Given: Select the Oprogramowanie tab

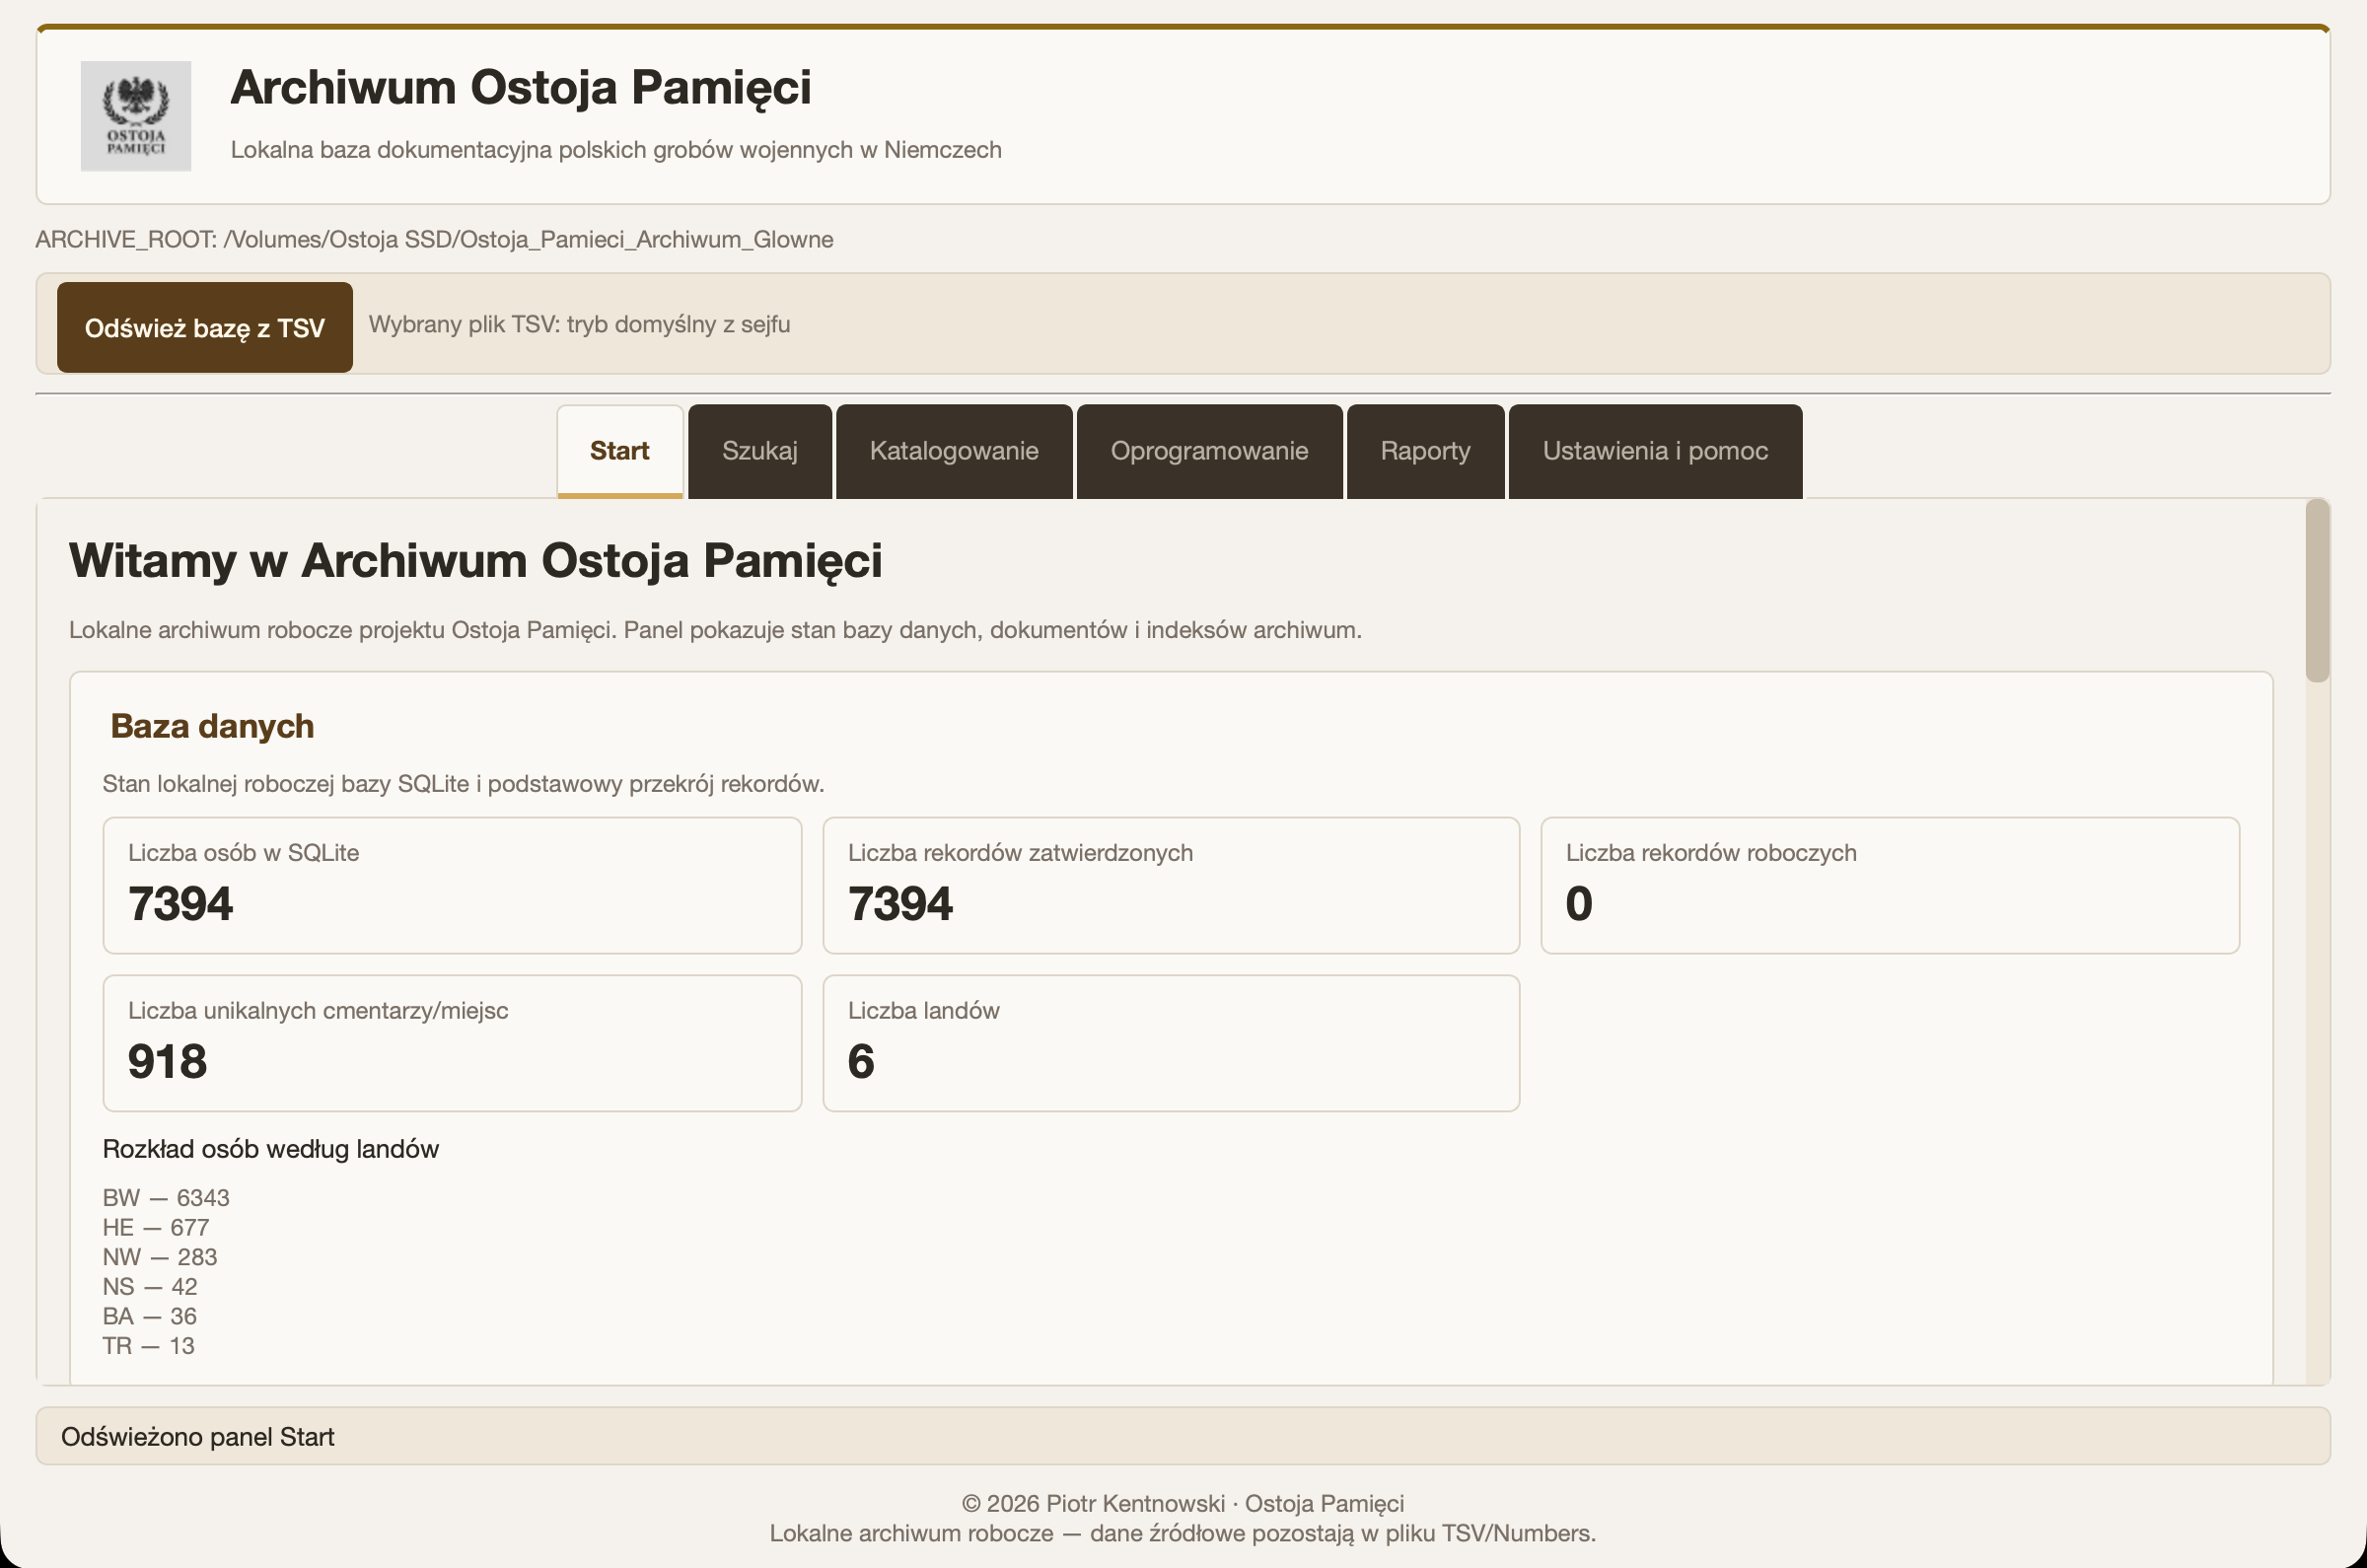Looking at the screenshot, I should [1209, 451].
